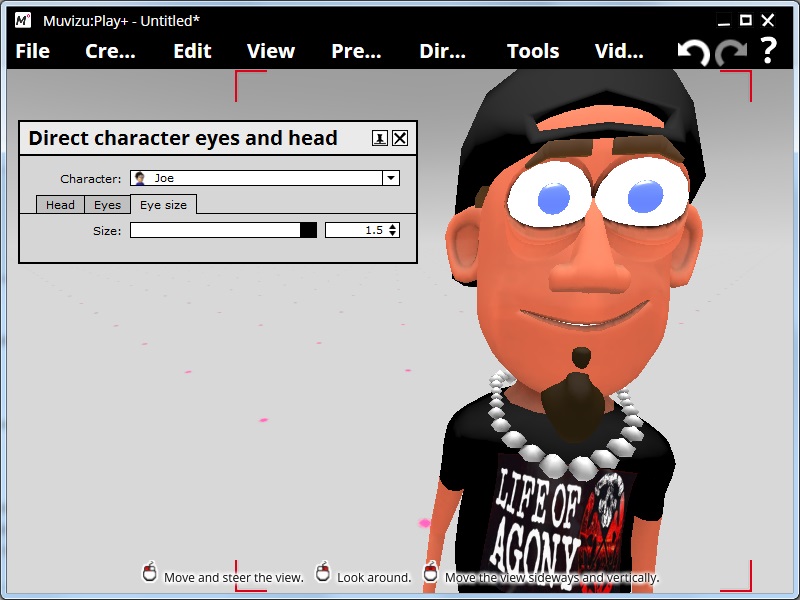
Task: Open the Tools menu
Action: pyautogui.click(x=533, y=51)
